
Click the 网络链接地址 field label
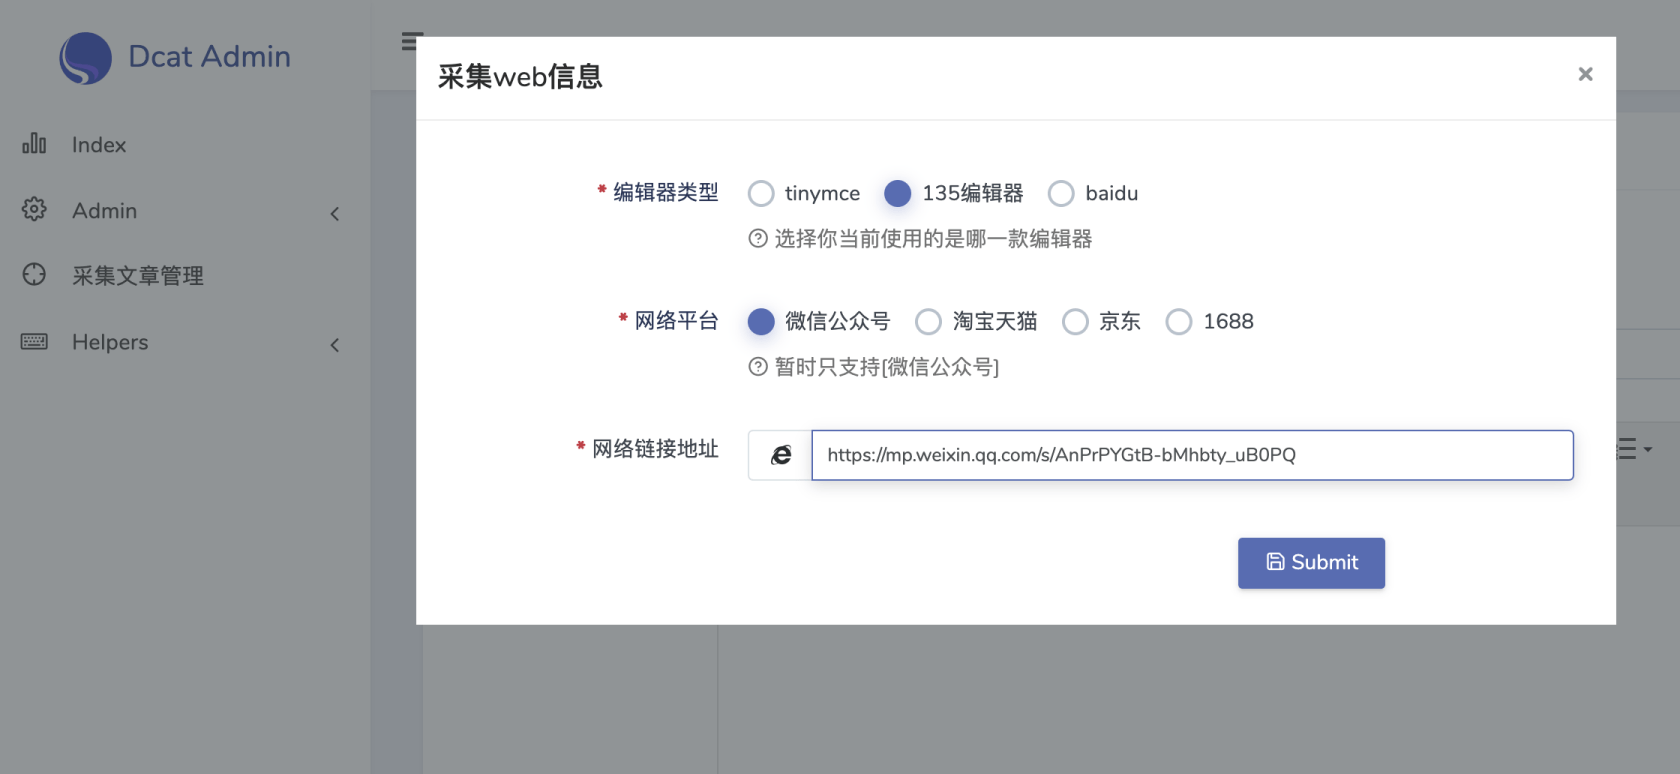coord(655,448)
